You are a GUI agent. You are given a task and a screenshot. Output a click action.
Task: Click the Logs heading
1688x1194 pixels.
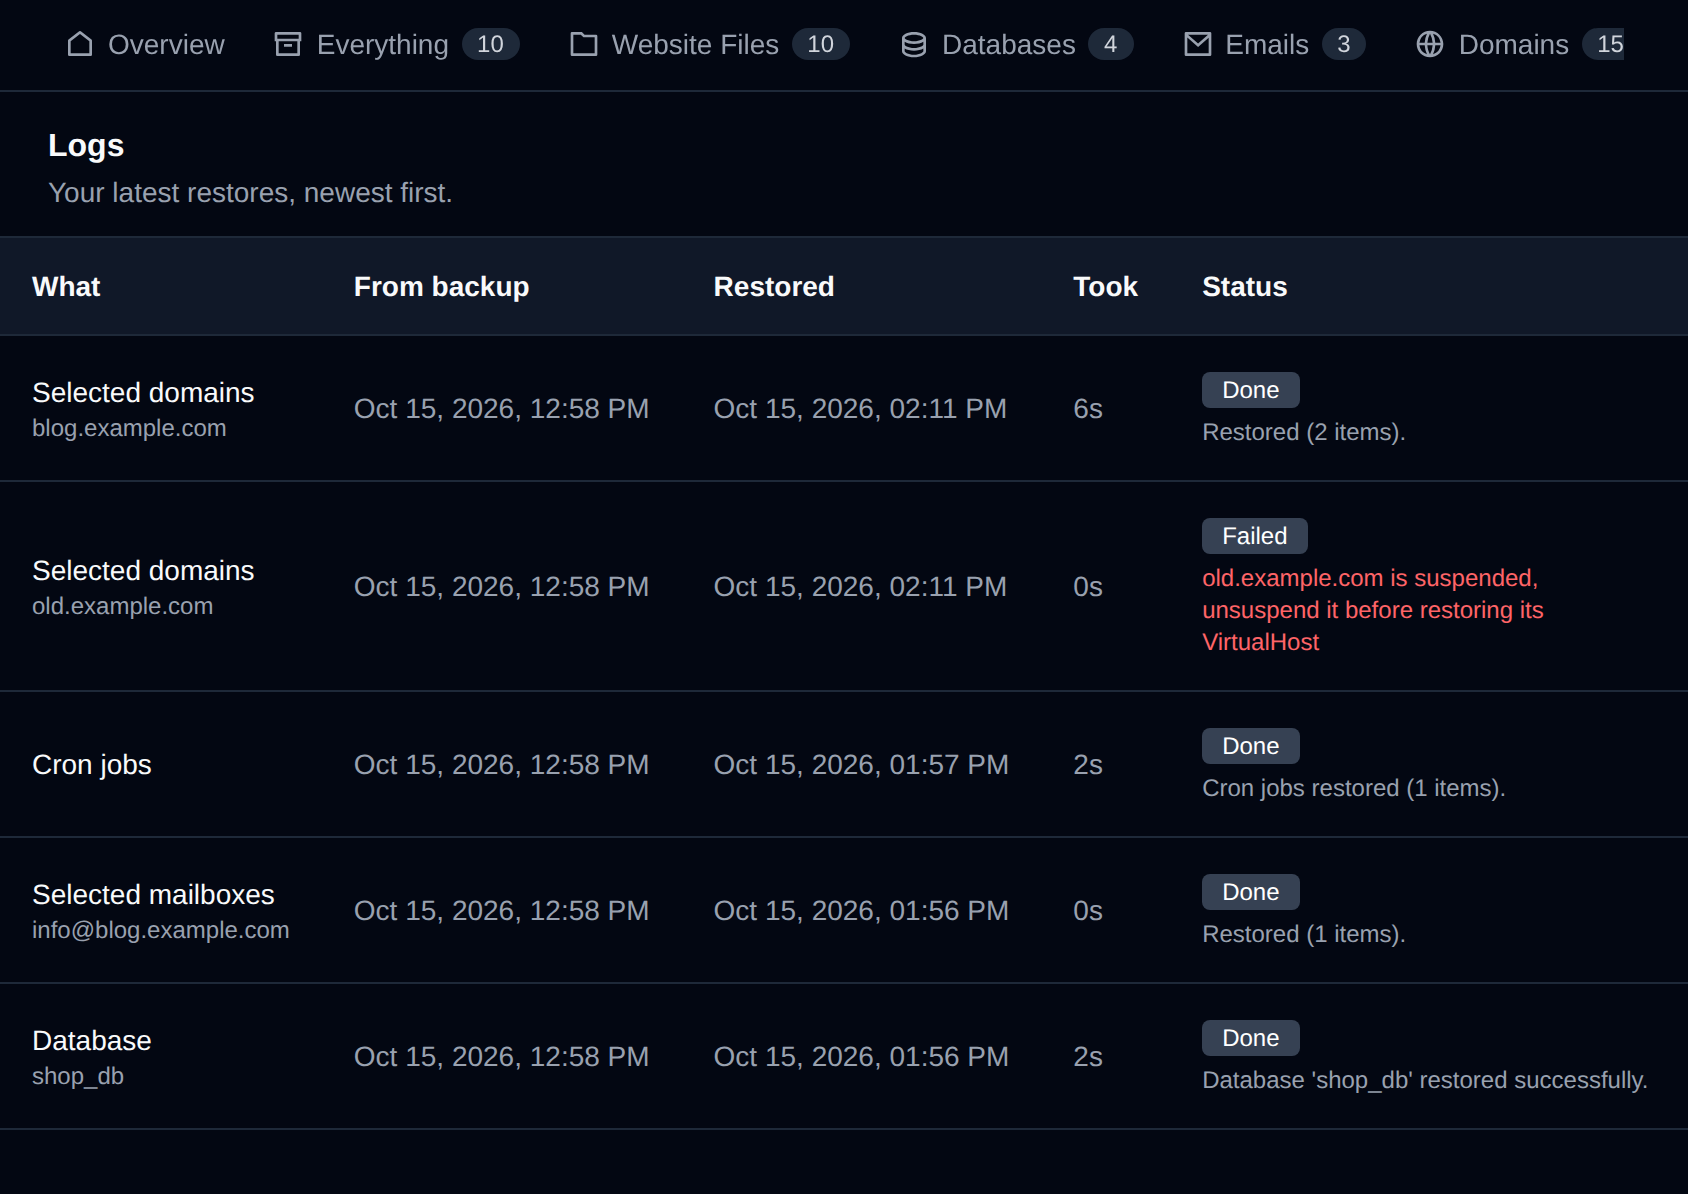click(86, 146)
